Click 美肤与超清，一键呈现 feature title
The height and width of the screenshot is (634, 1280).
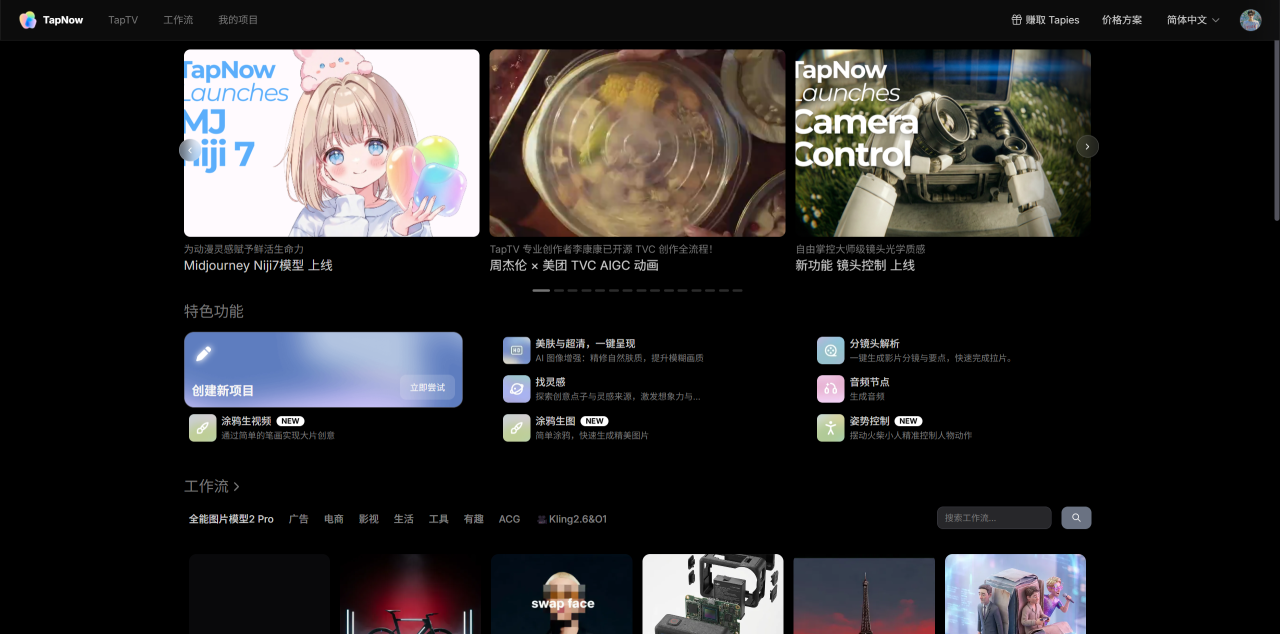[585, 344]
